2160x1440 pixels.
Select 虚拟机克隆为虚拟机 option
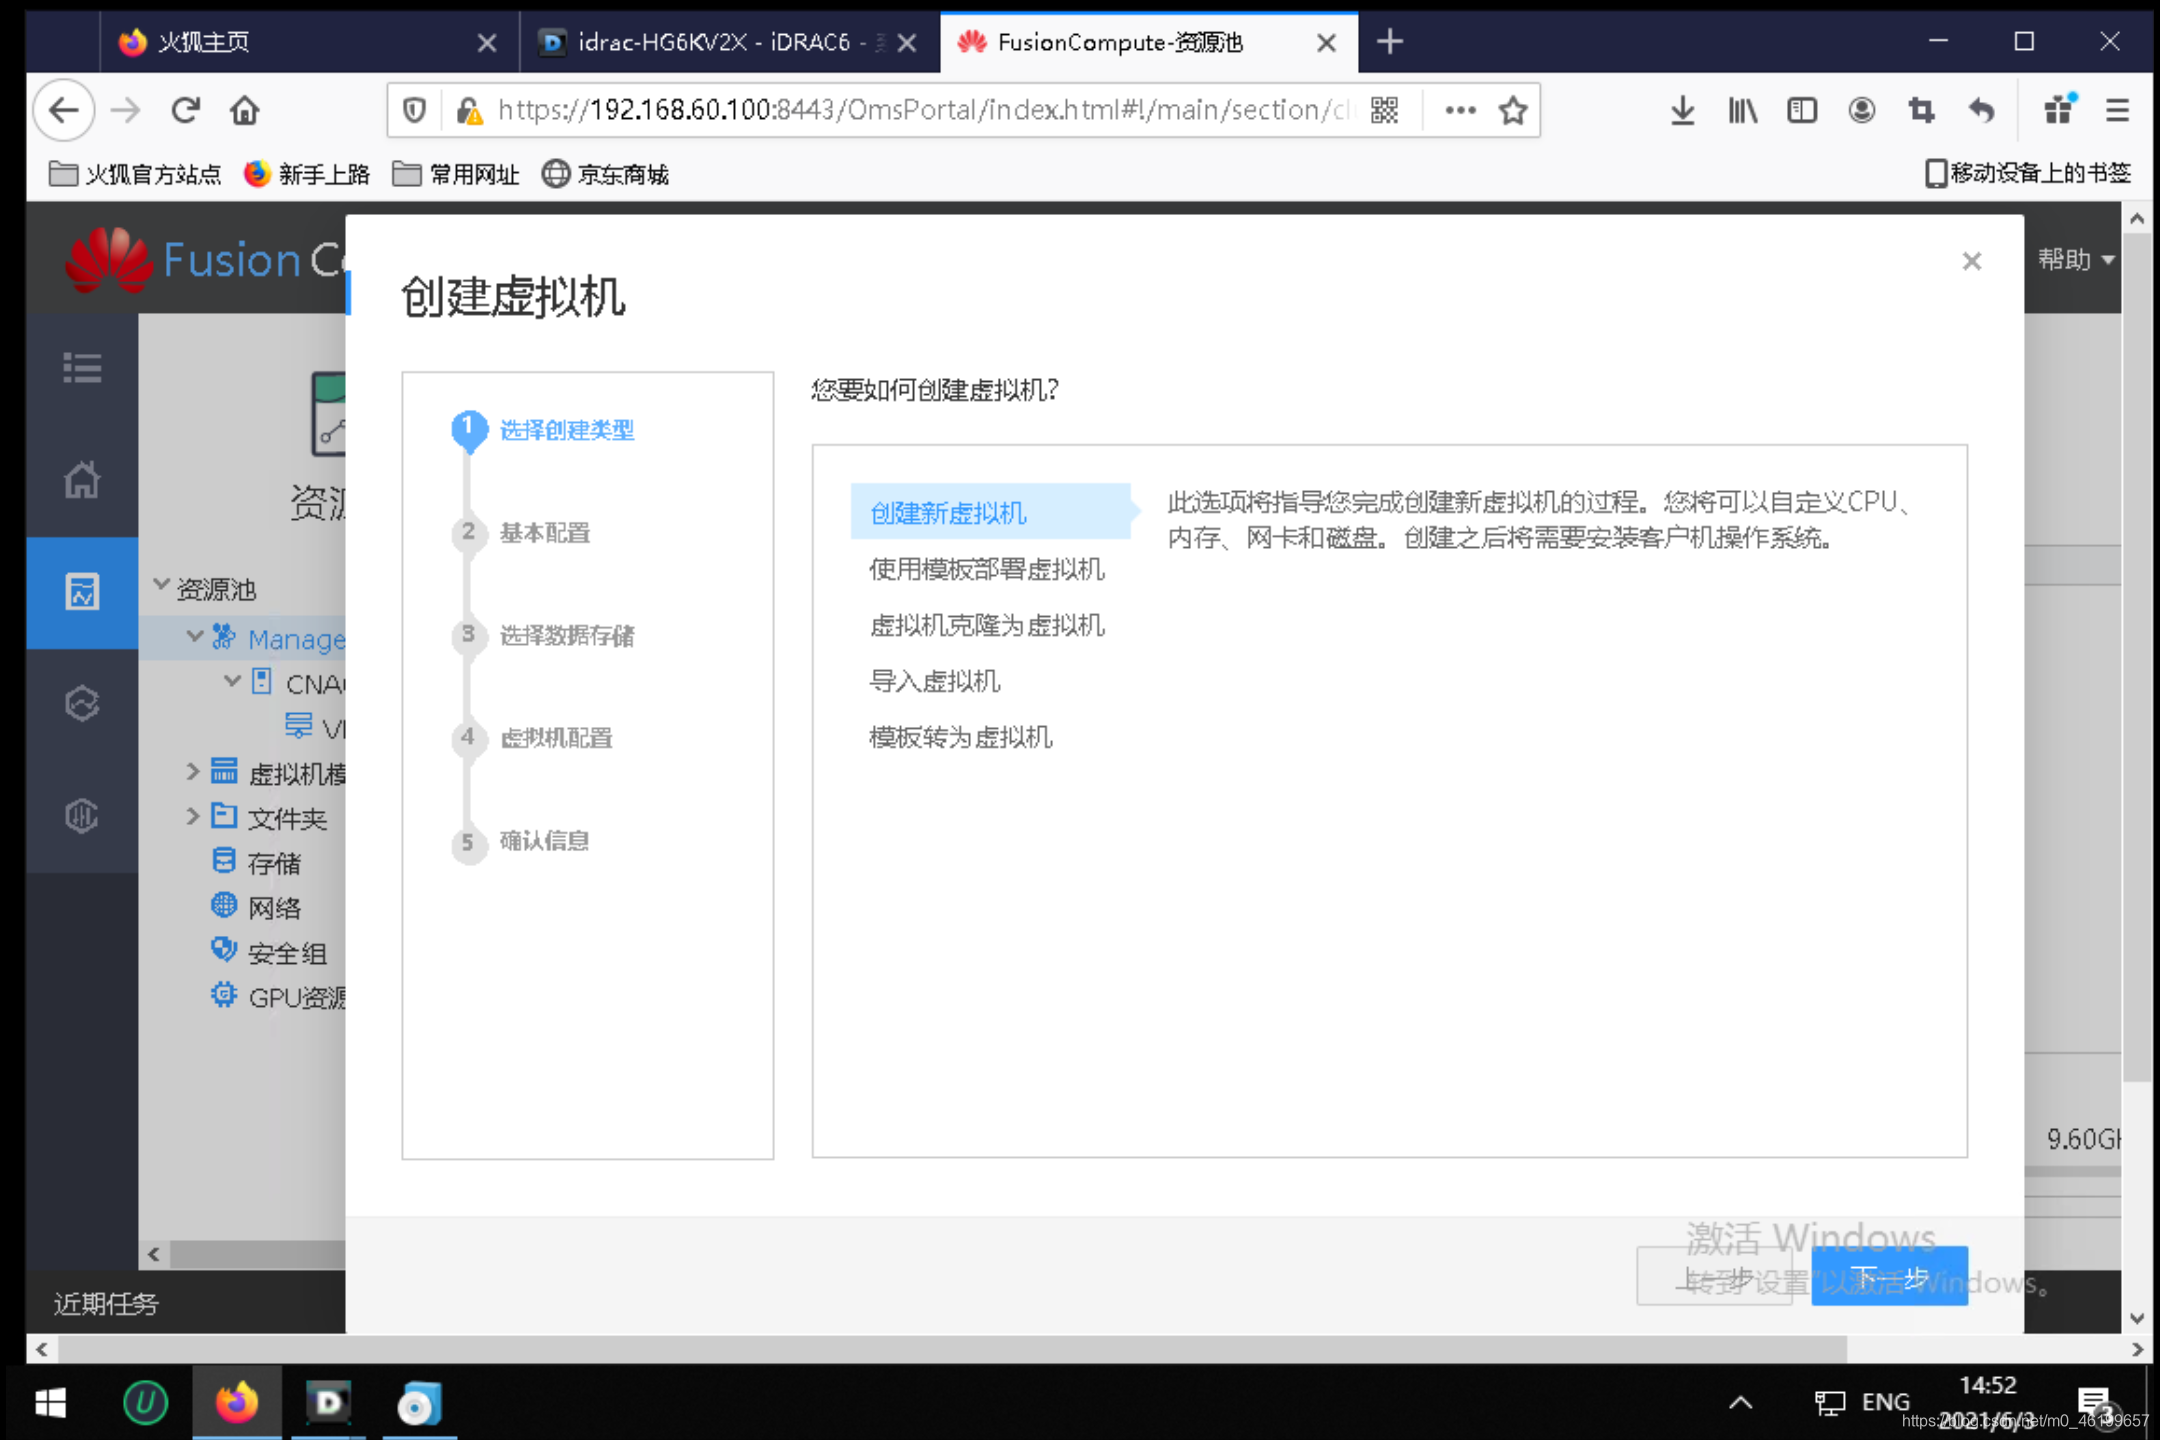[x=987, y=625]
